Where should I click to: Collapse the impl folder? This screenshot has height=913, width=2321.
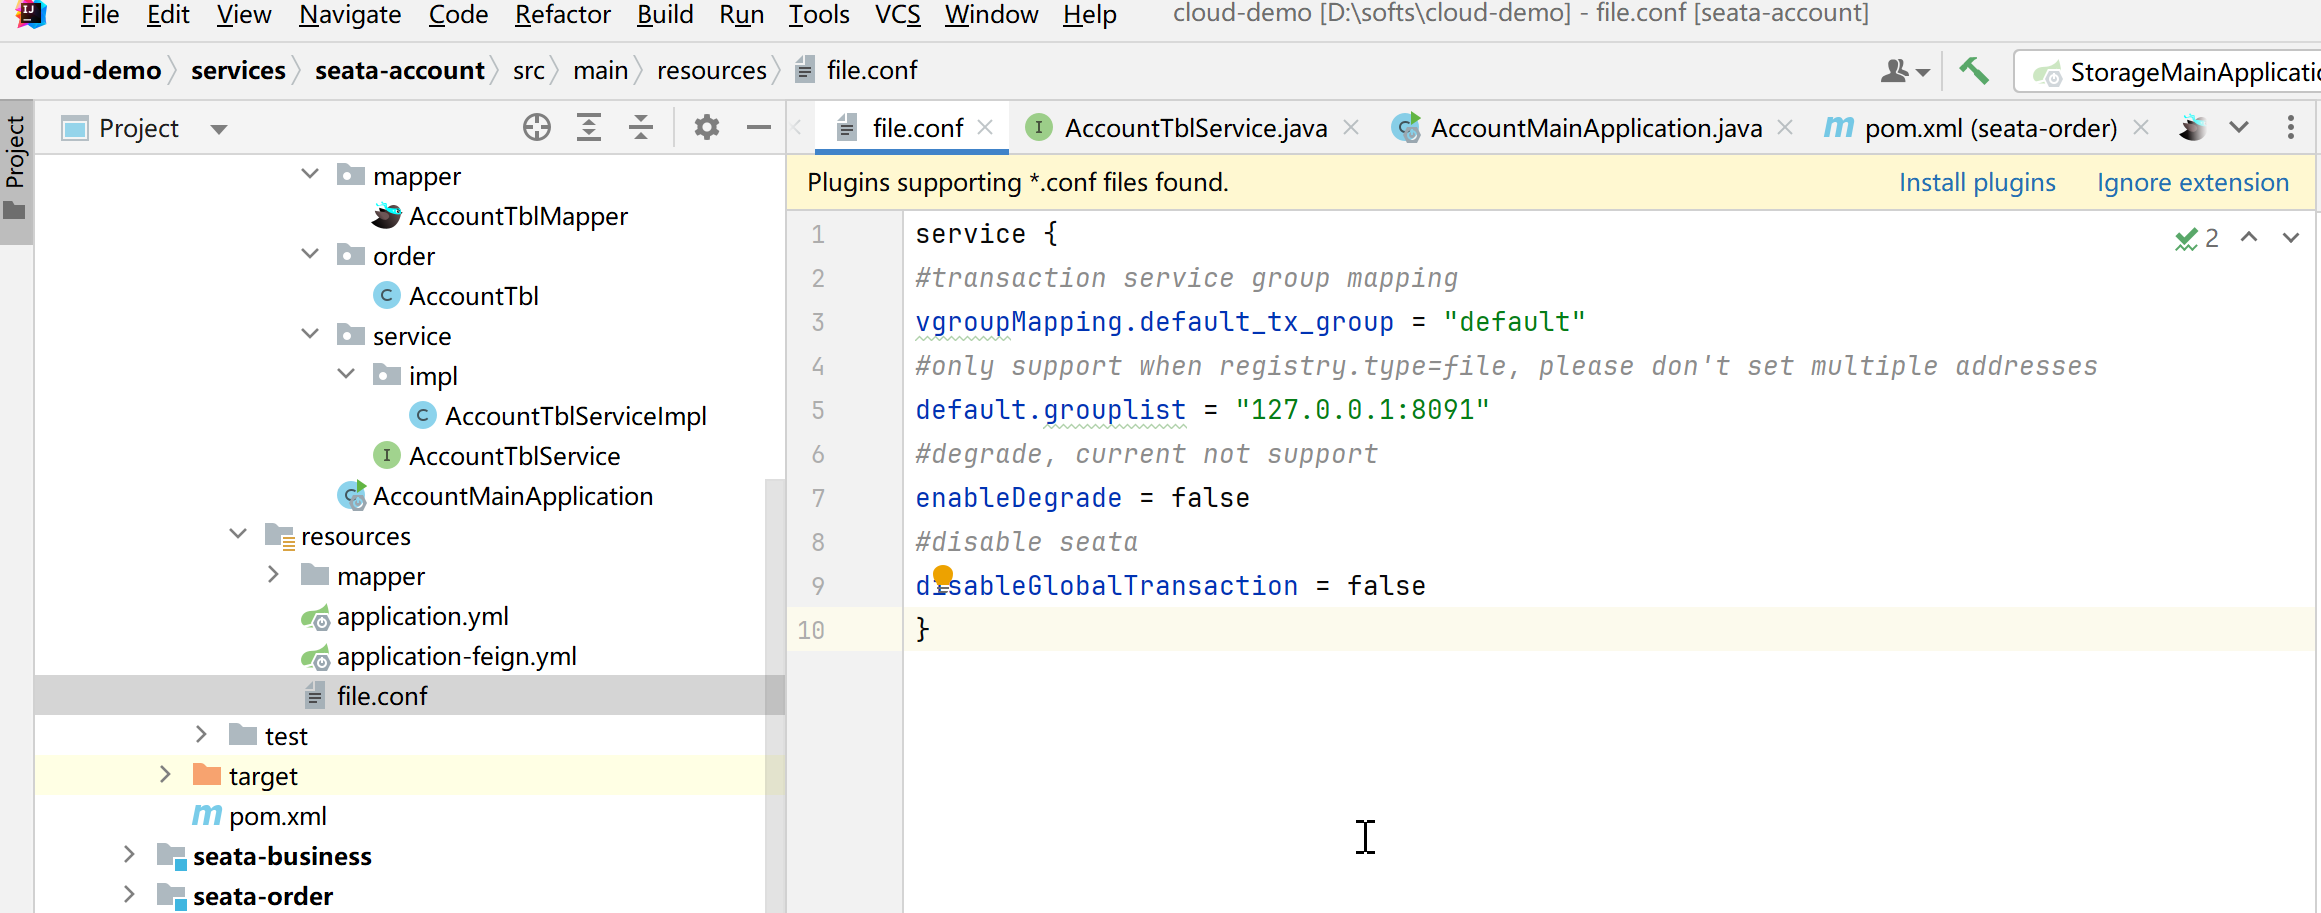tap(346, 375)
